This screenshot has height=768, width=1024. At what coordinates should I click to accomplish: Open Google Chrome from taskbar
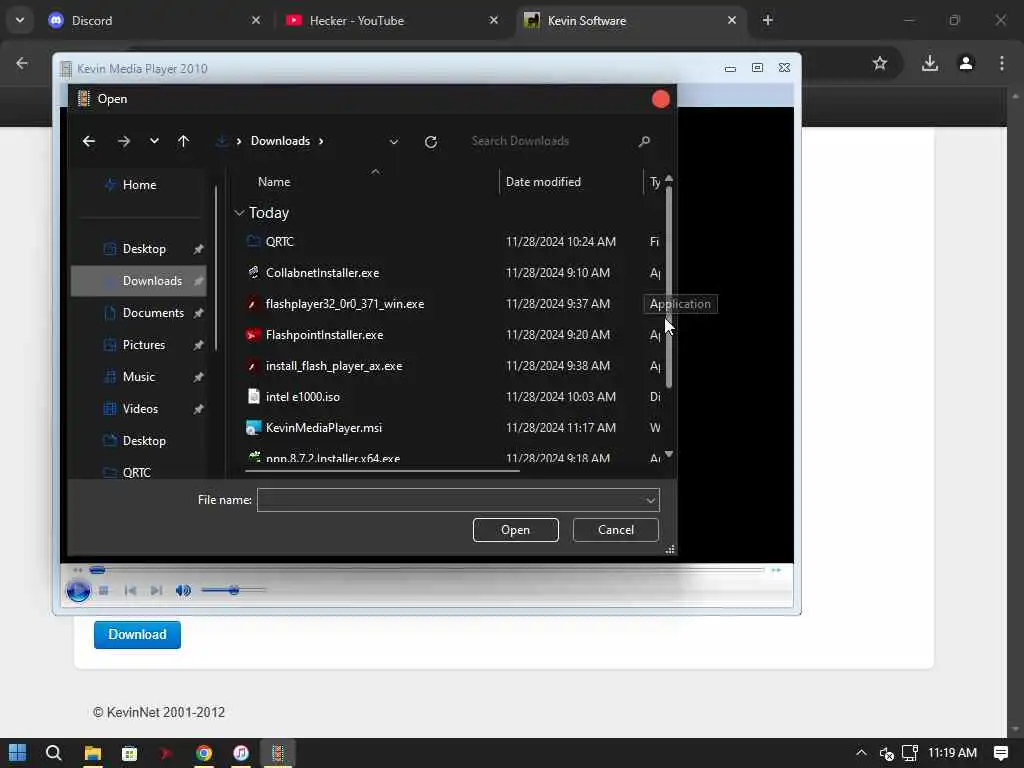tap(204, 753)
